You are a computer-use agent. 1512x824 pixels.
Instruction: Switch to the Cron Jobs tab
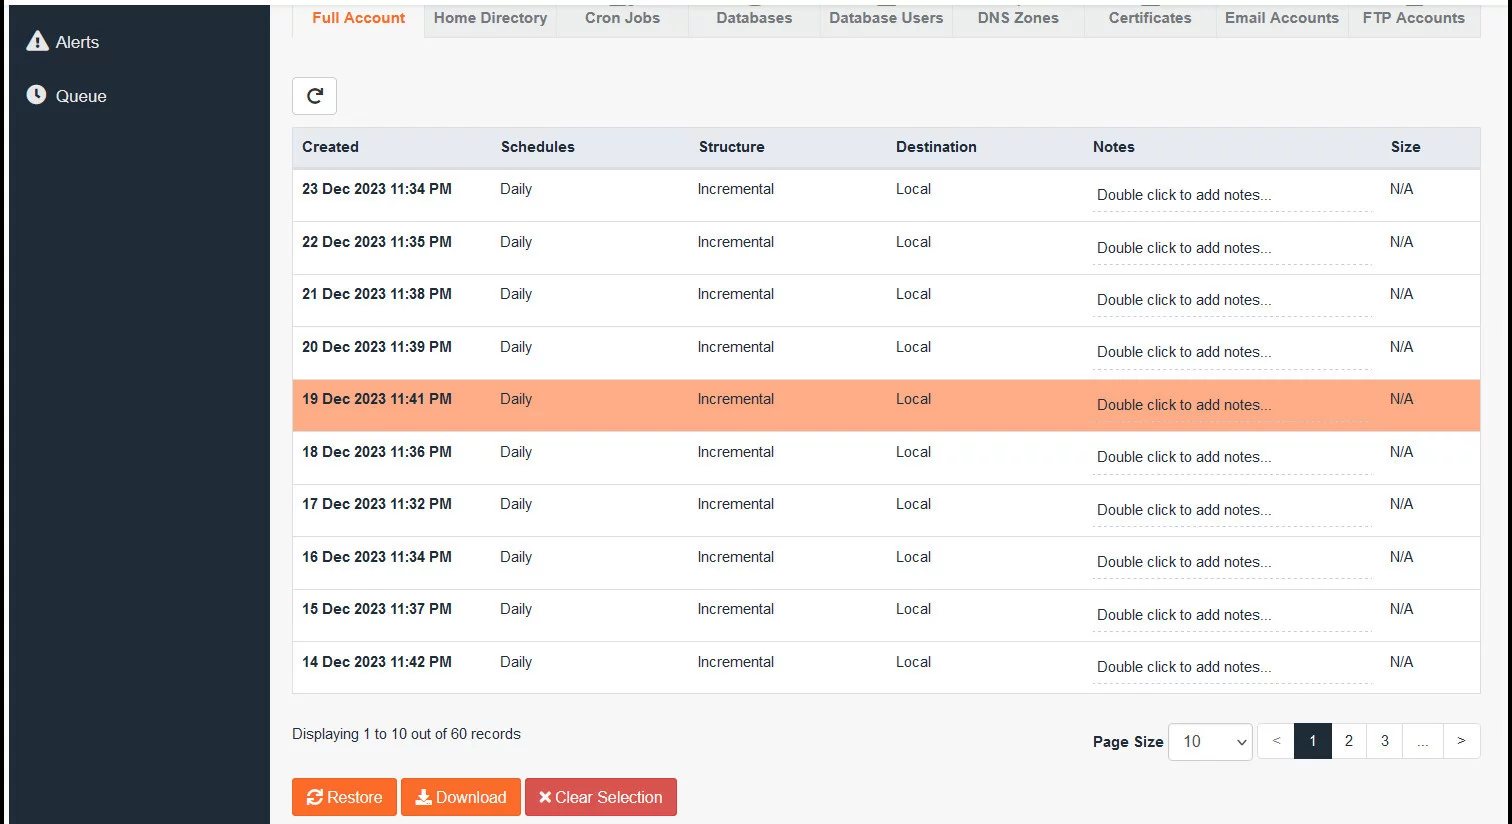click(623, 17)
